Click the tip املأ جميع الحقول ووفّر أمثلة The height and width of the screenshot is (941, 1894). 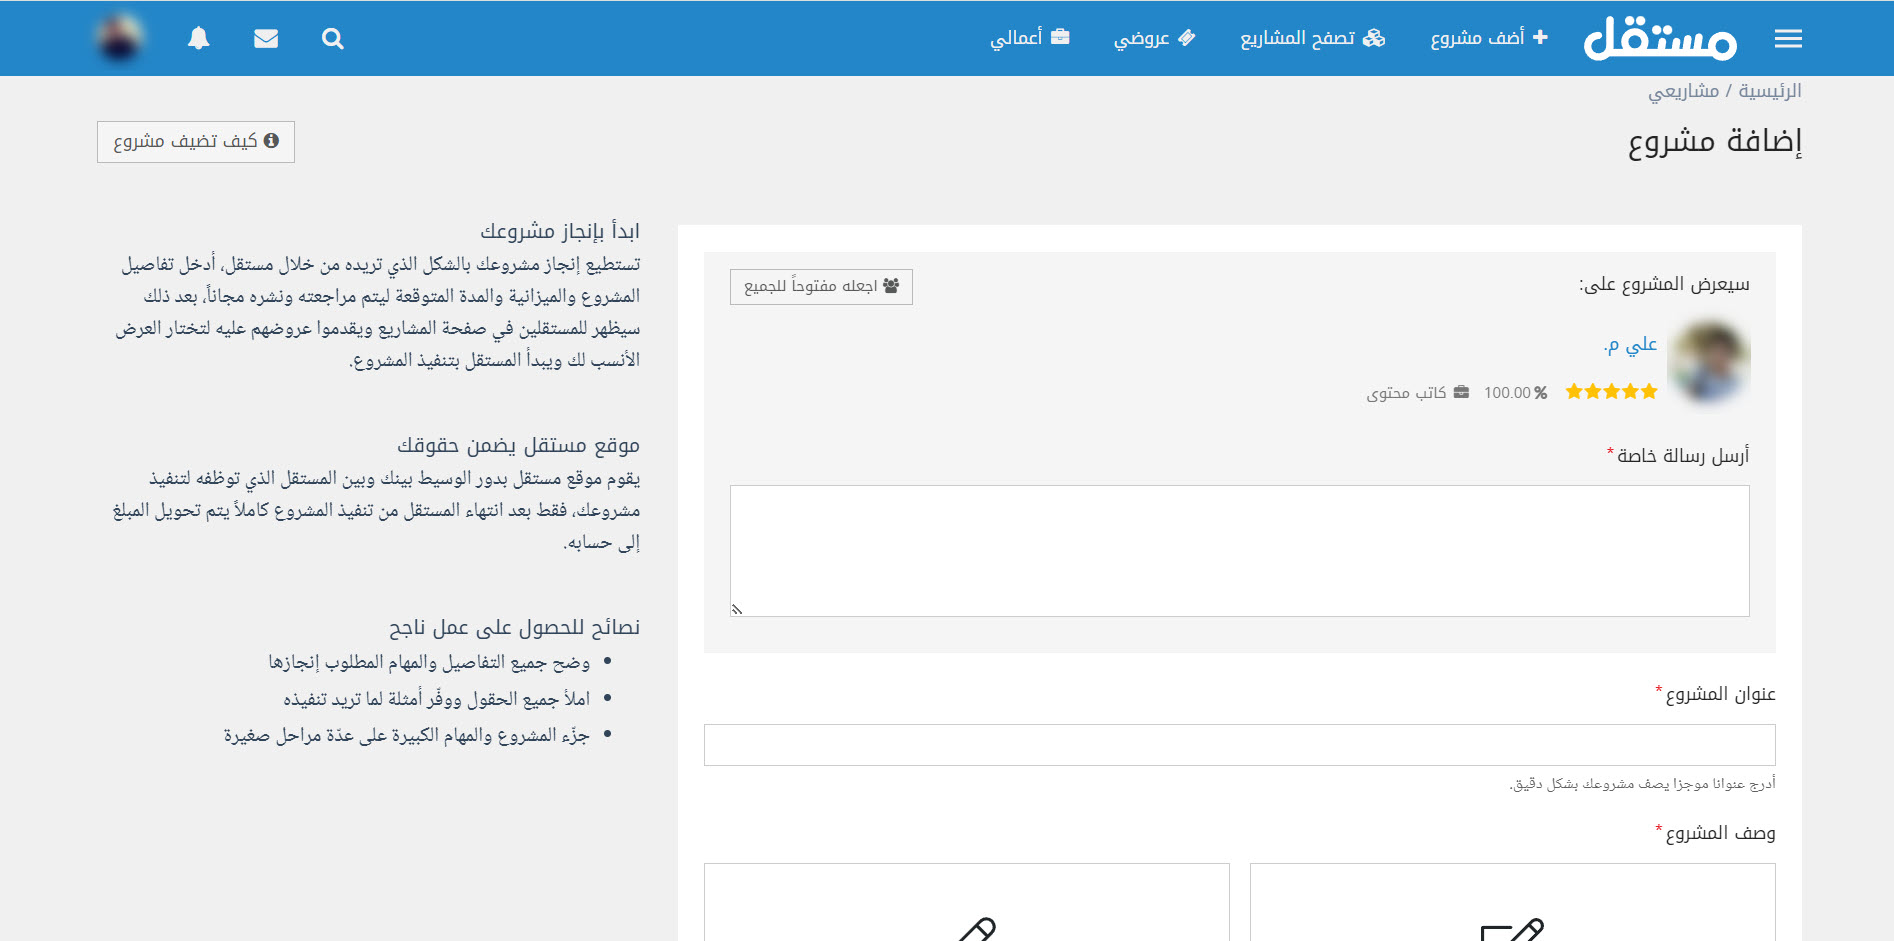[436, 698]
